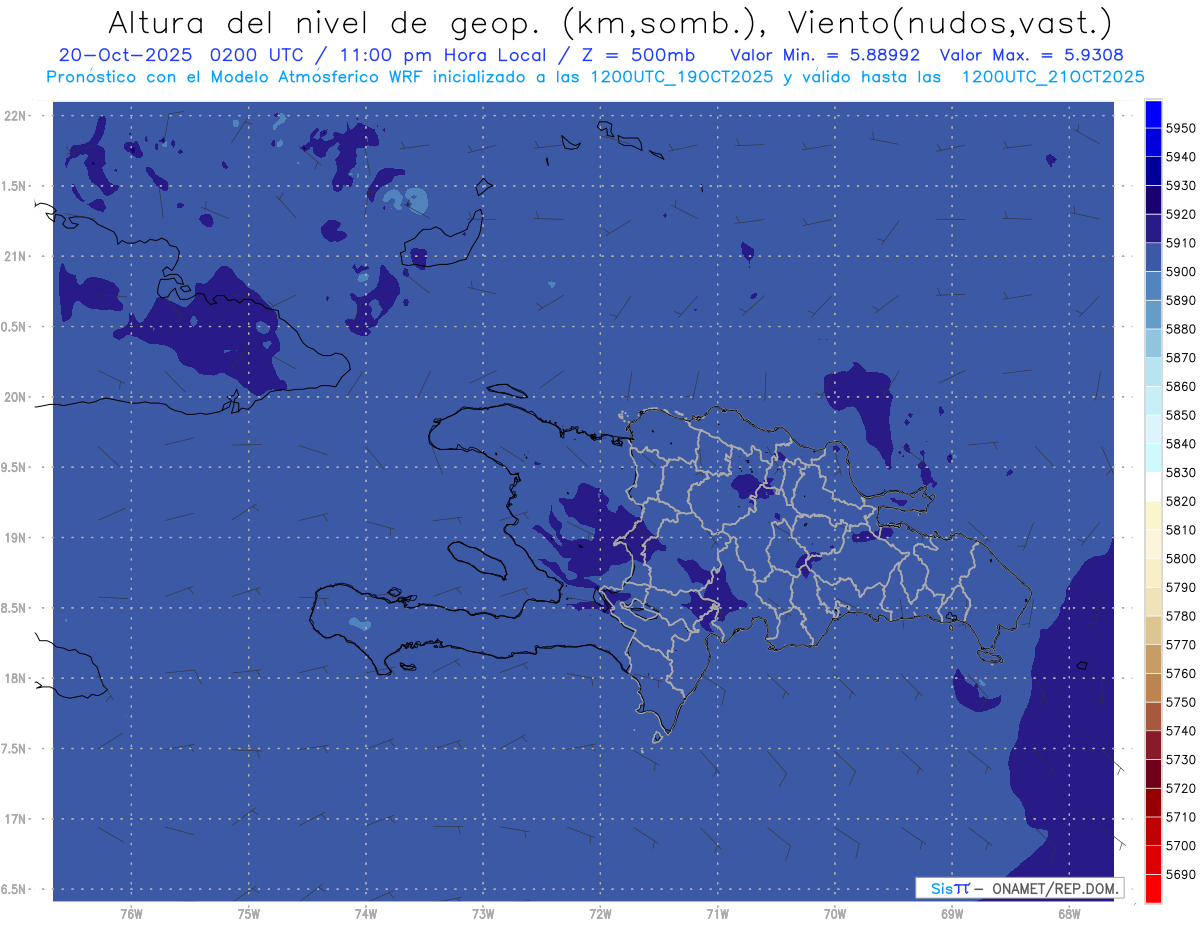Screen dimensions: 1200x927
Task: Click the colorbar swatch between 5810 and 5820
Action: point(1153,515)
